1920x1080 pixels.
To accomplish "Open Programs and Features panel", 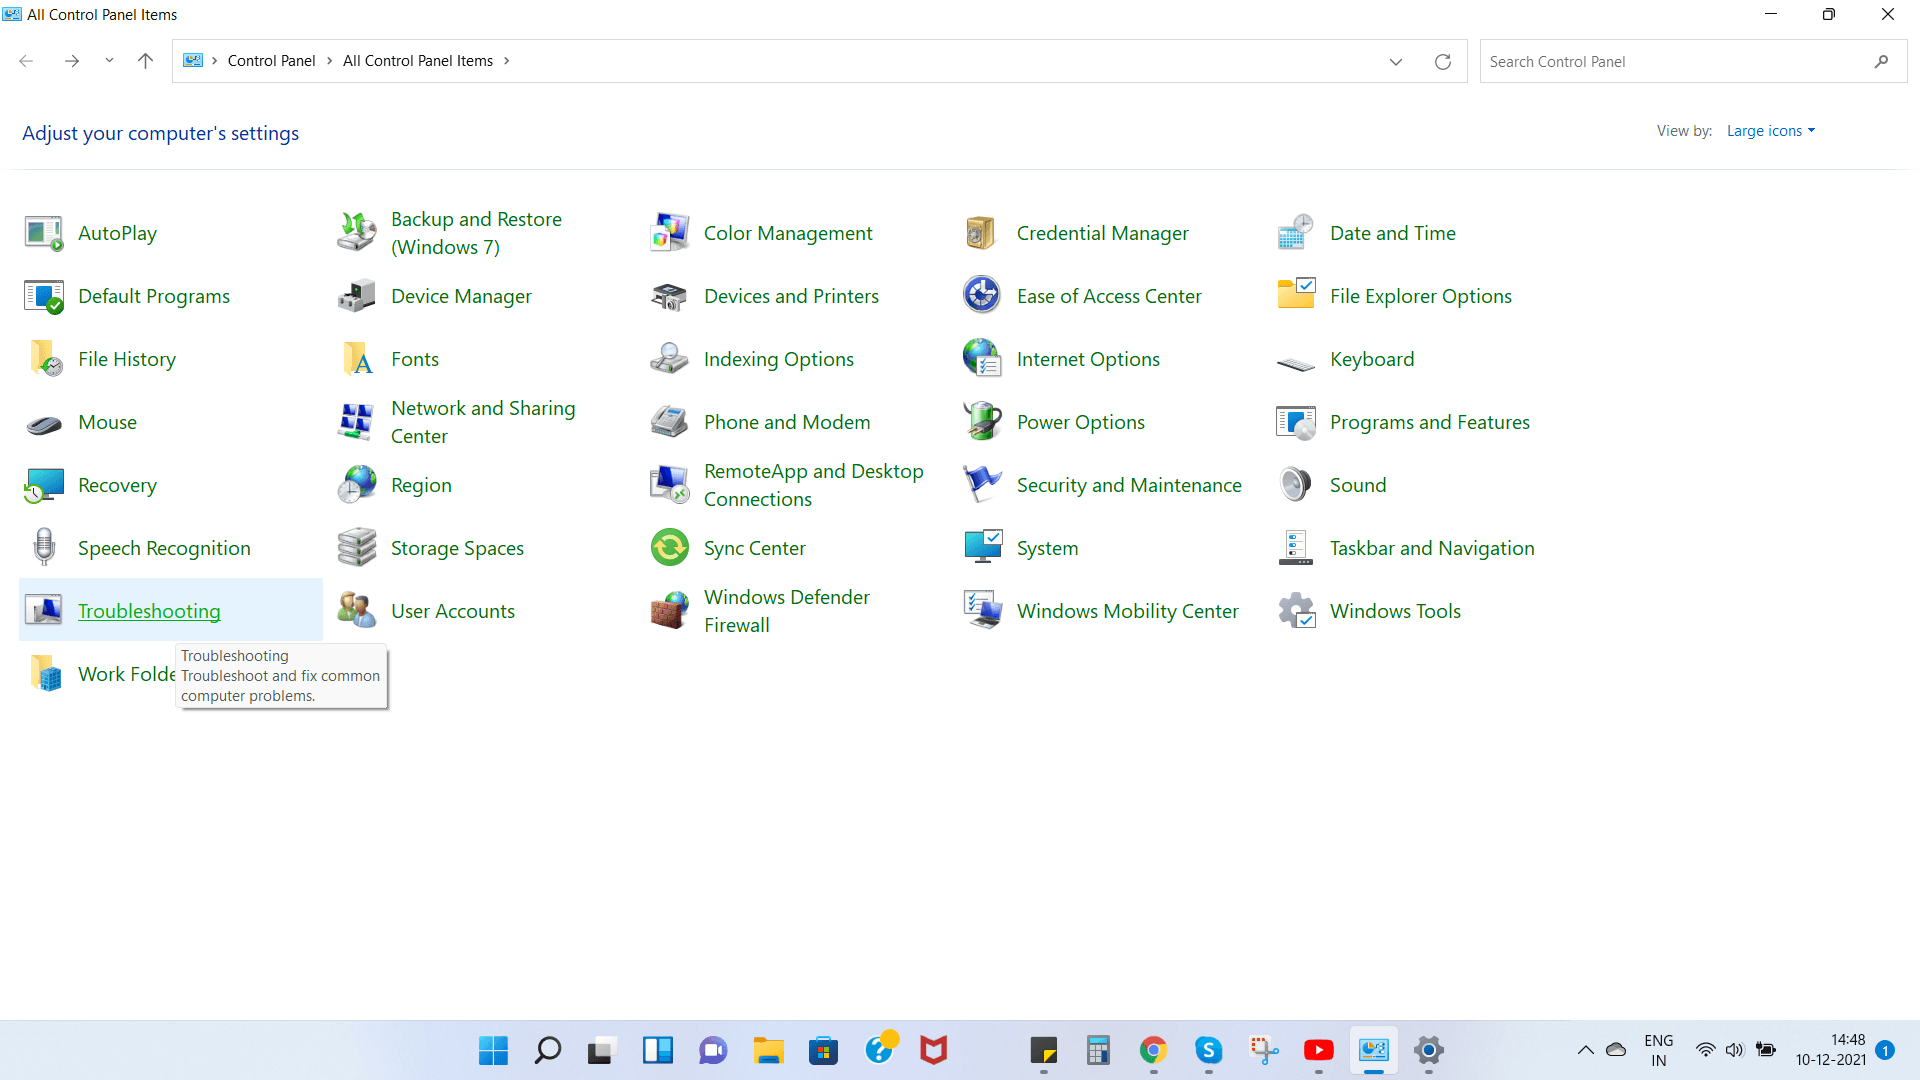I will click(x=1428, y=421).
